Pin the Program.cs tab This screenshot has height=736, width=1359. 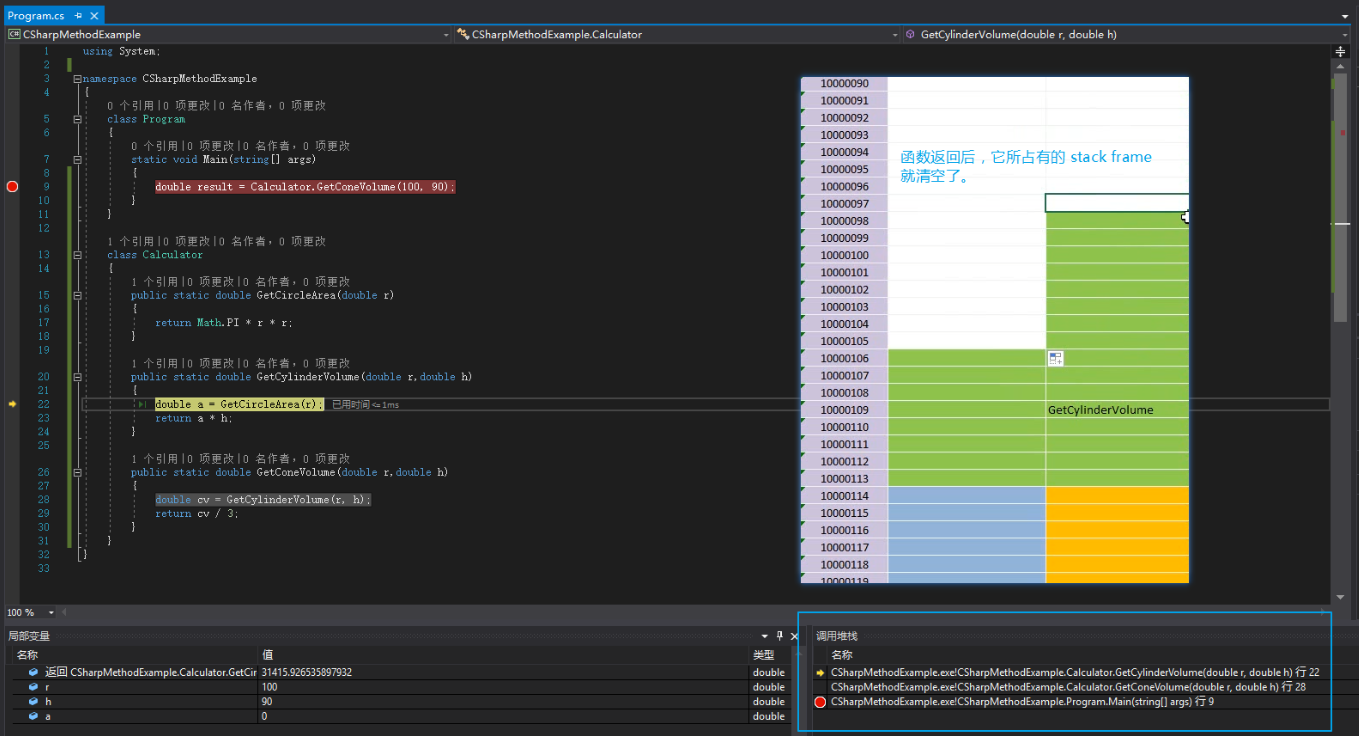(79, 16)
